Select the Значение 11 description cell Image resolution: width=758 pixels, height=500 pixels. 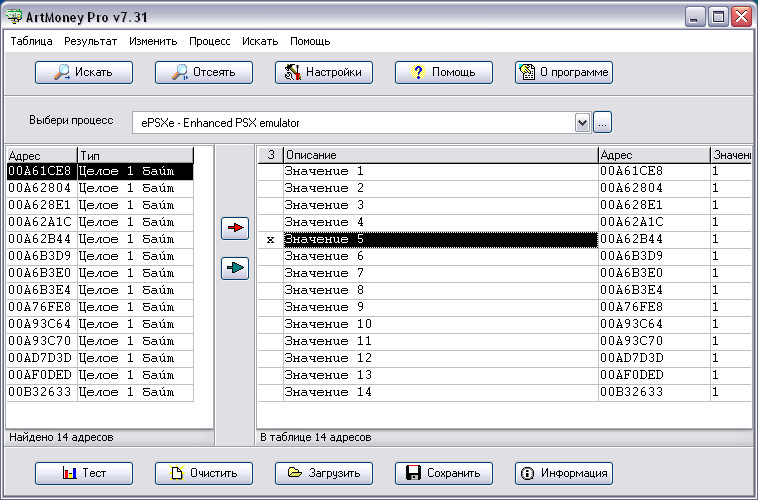click(x=440, y=341)
